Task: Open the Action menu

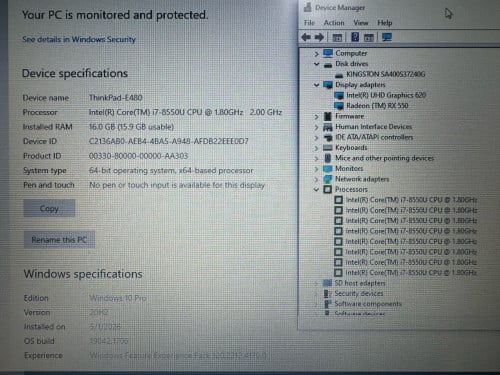Action: [x=334, y=23]
